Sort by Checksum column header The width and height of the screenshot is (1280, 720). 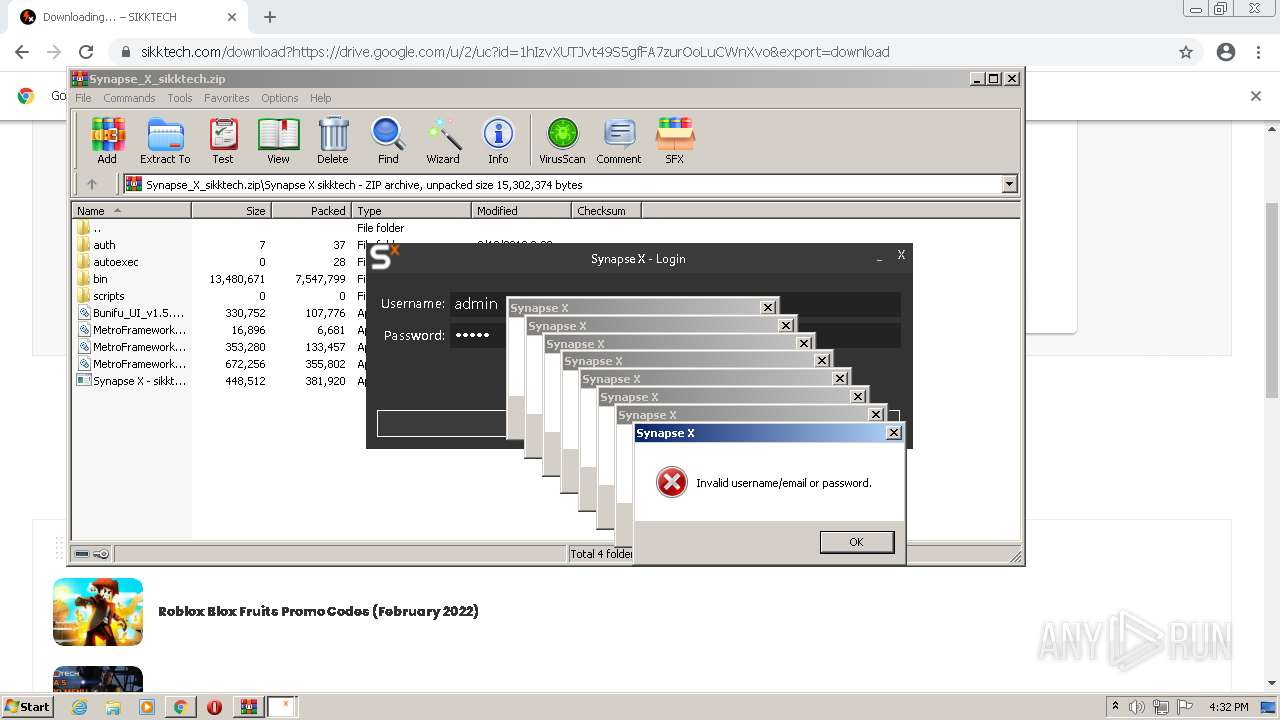click(606, 210)
